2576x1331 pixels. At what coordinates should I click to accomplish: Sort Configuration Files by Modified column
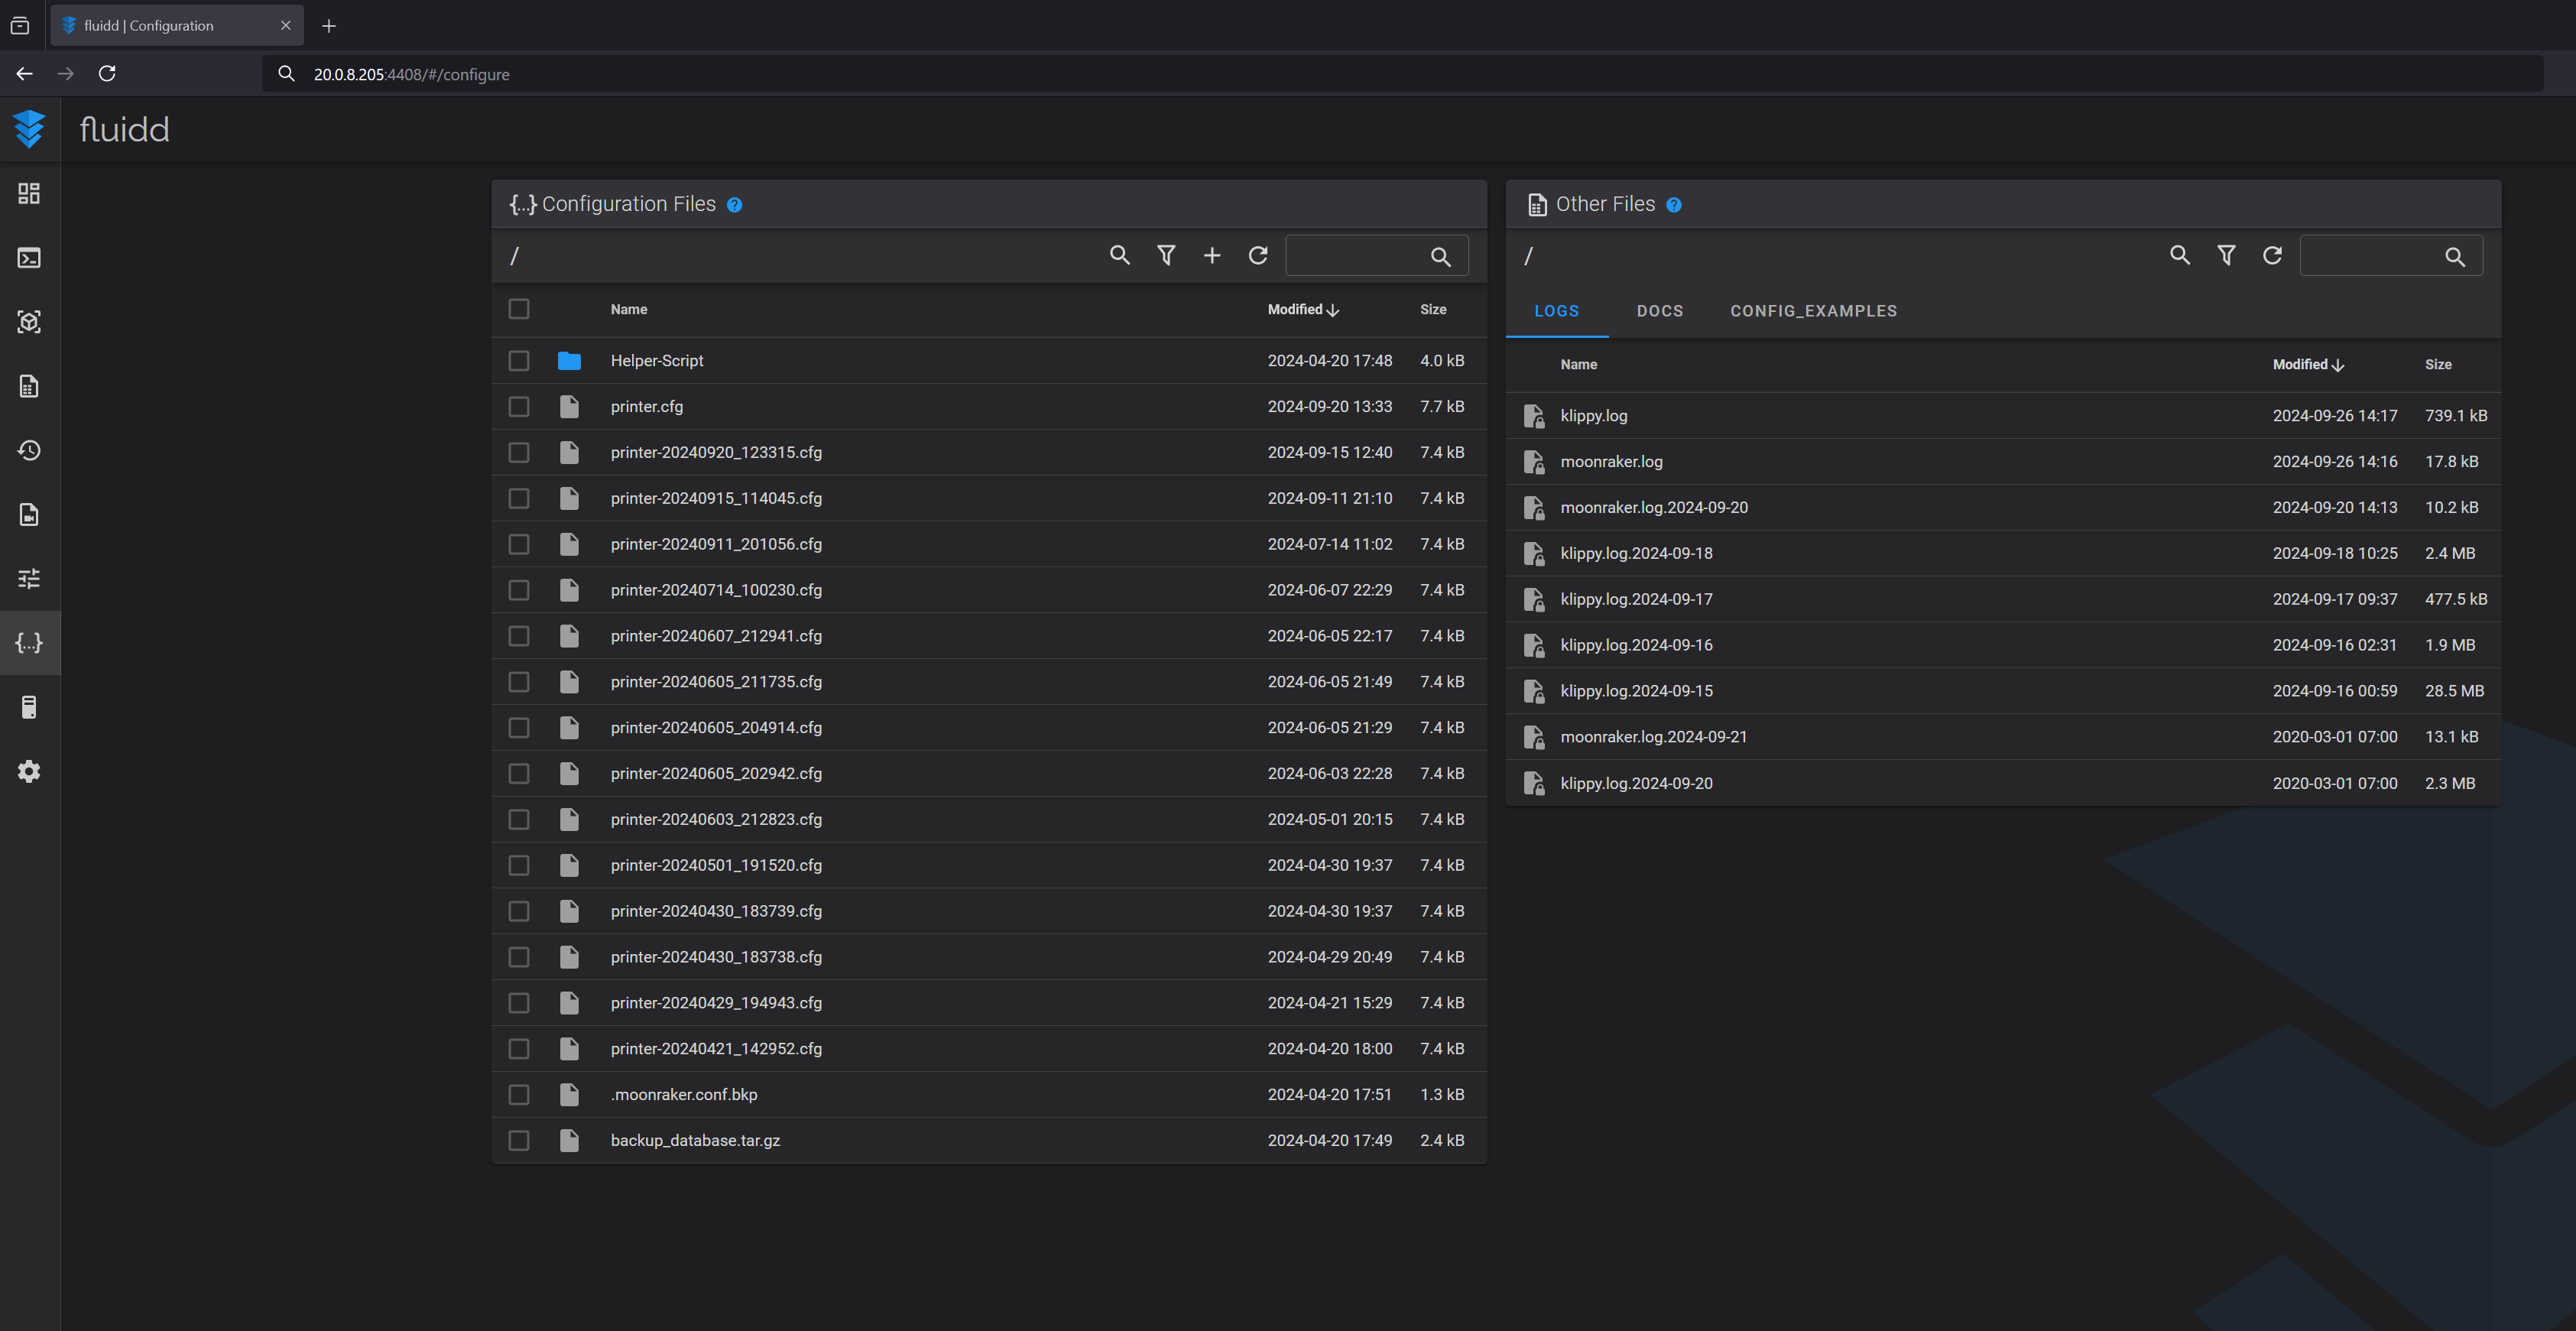[1303, 310]
